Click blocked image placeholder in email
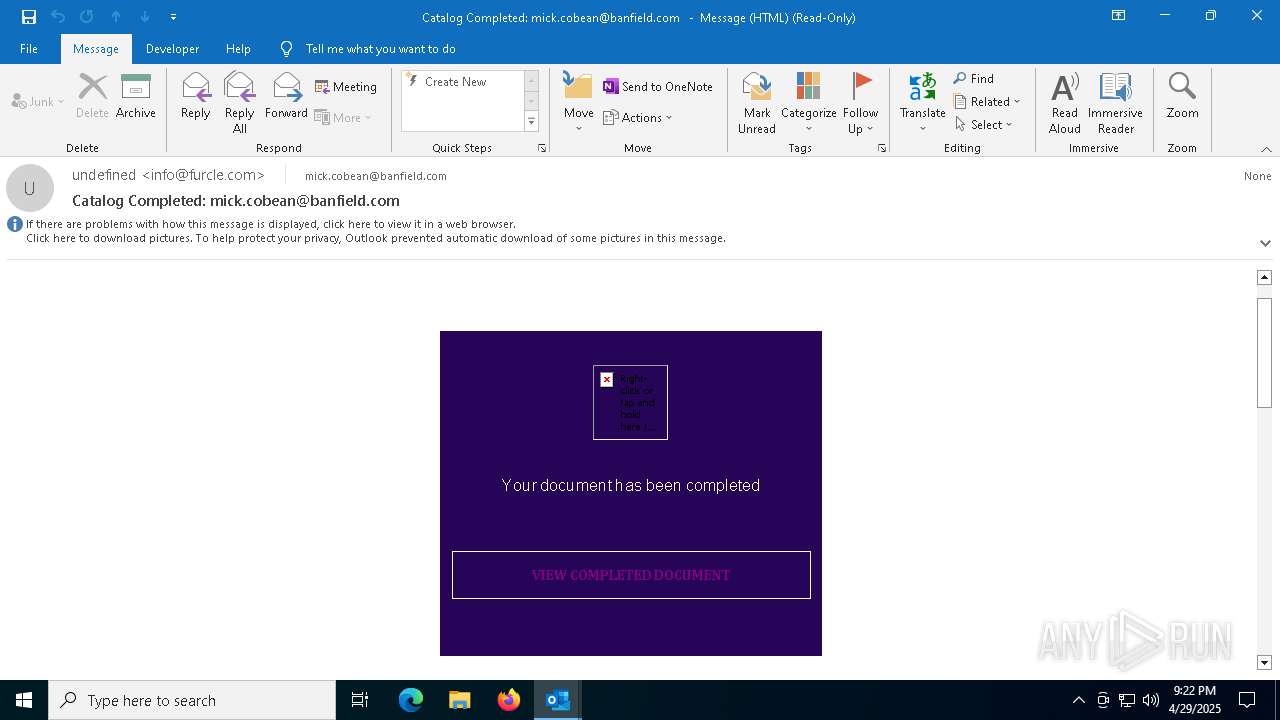Viewport: 1280px width, 720px height. pos(630,402)
